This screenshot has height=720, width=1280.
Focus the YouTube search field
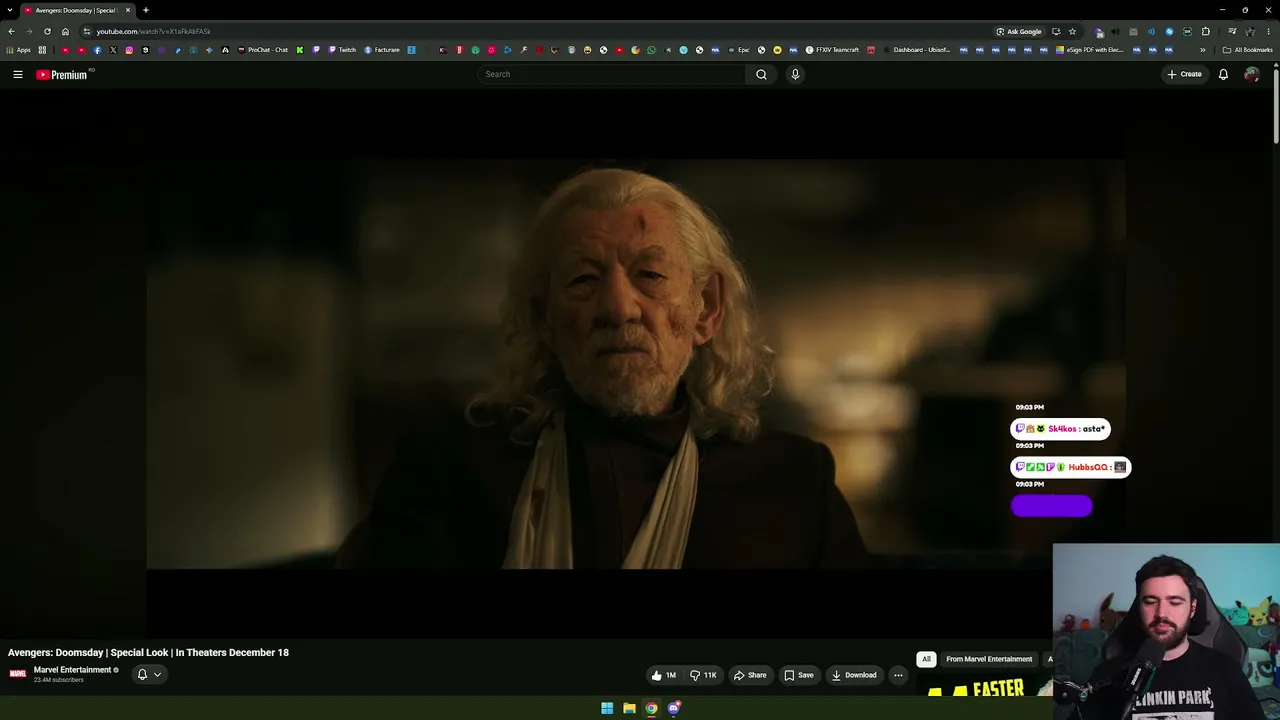click(612, 74)
